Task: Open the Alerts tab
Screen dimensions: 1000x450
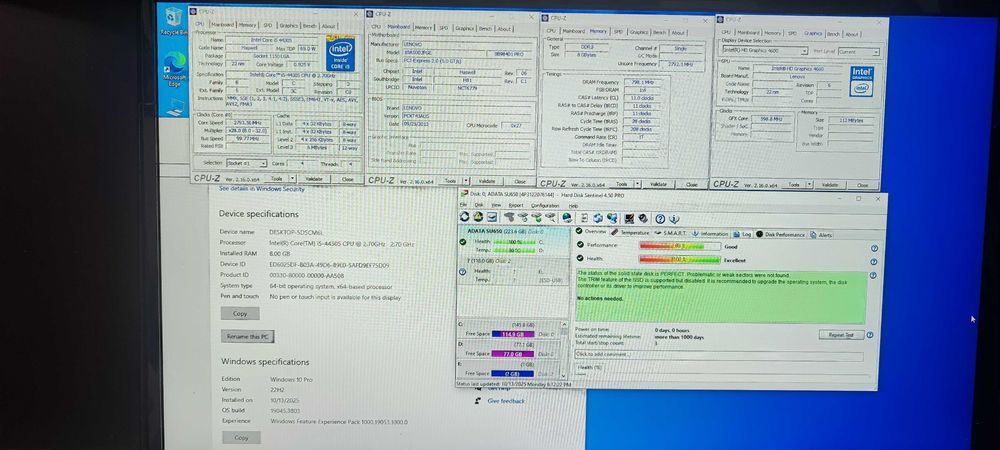Action: (821, 235)
